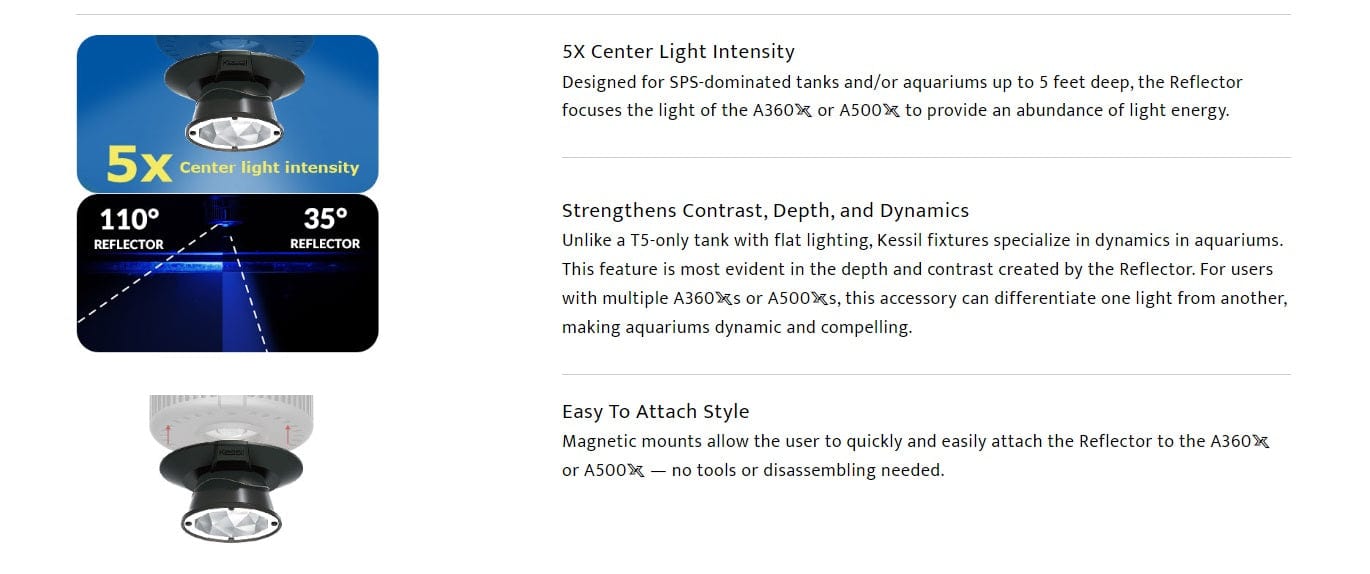The width and height of the screenshot is (1370, 574).
Task: Click the "35° REFLECTOR" label in the image
Action: coord(325,228)
